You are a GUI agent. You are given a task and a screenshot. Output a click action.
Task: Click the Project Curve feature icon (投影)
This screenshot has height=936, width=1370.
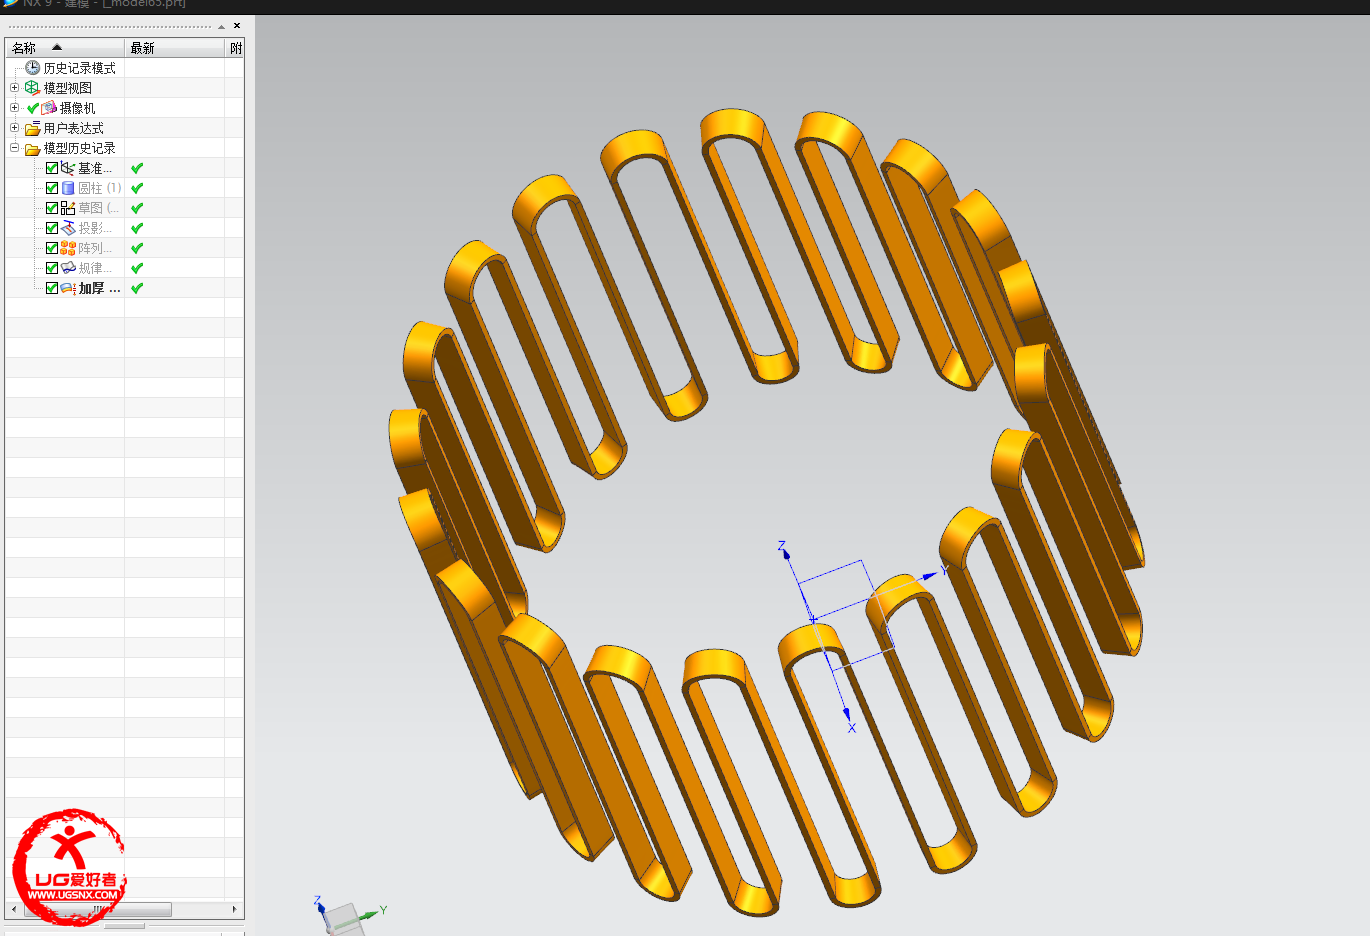pos(68,228)
